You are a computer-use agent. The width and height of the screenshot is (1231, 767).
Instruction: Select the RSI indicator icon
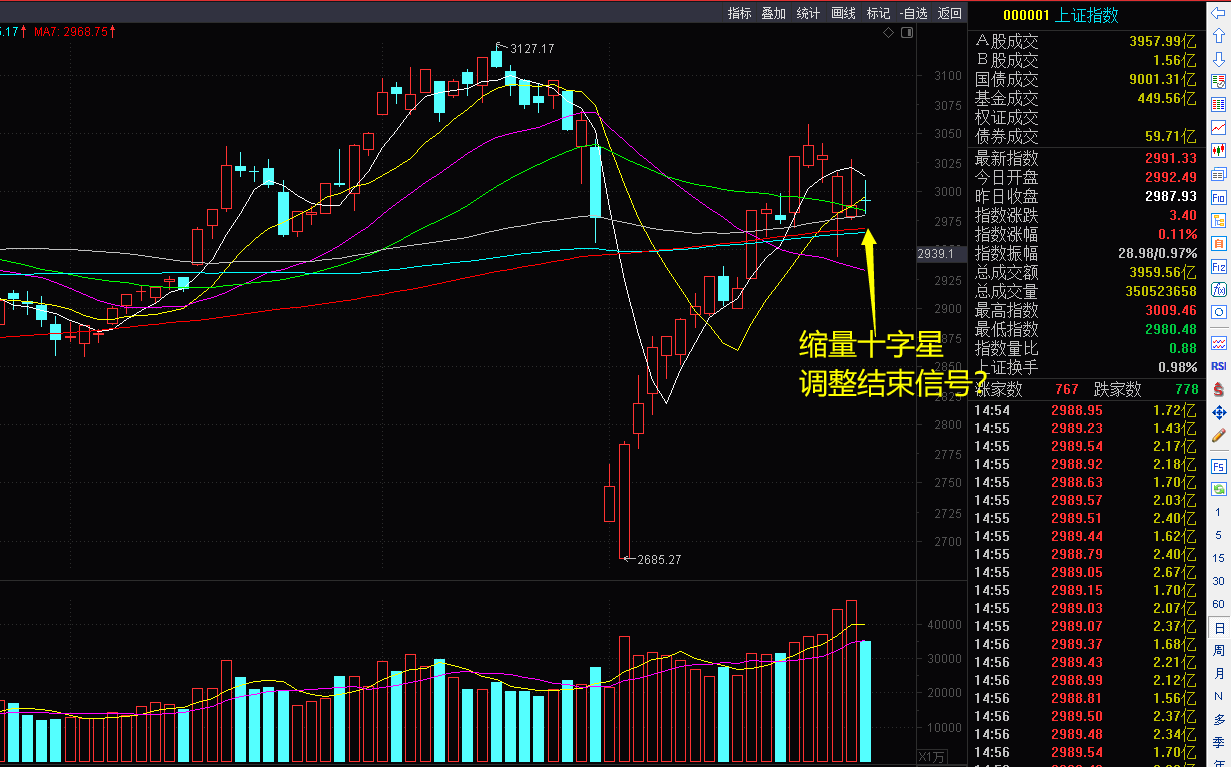point(1218,366)
